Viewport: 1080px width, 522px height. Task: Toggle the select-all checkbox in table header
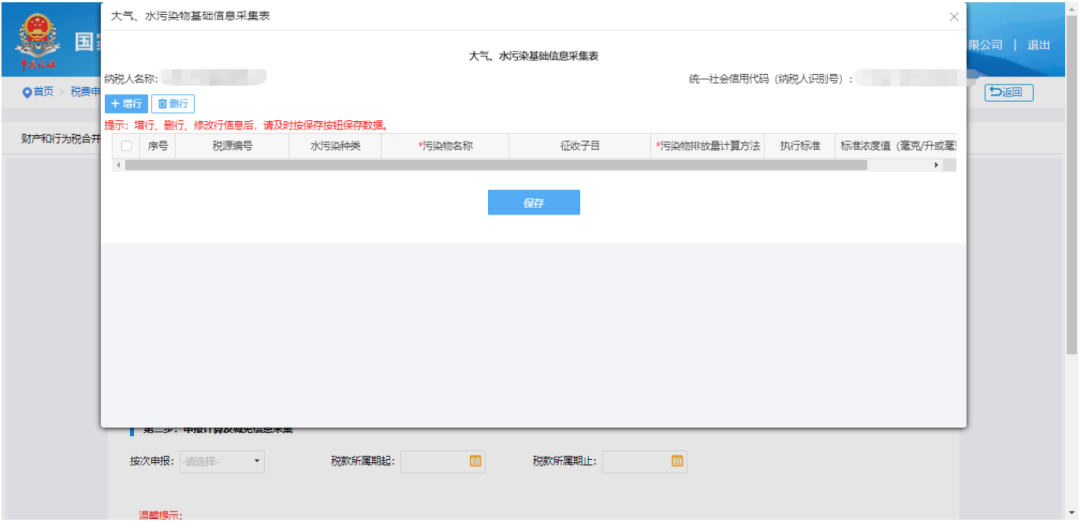click(126, 146)
